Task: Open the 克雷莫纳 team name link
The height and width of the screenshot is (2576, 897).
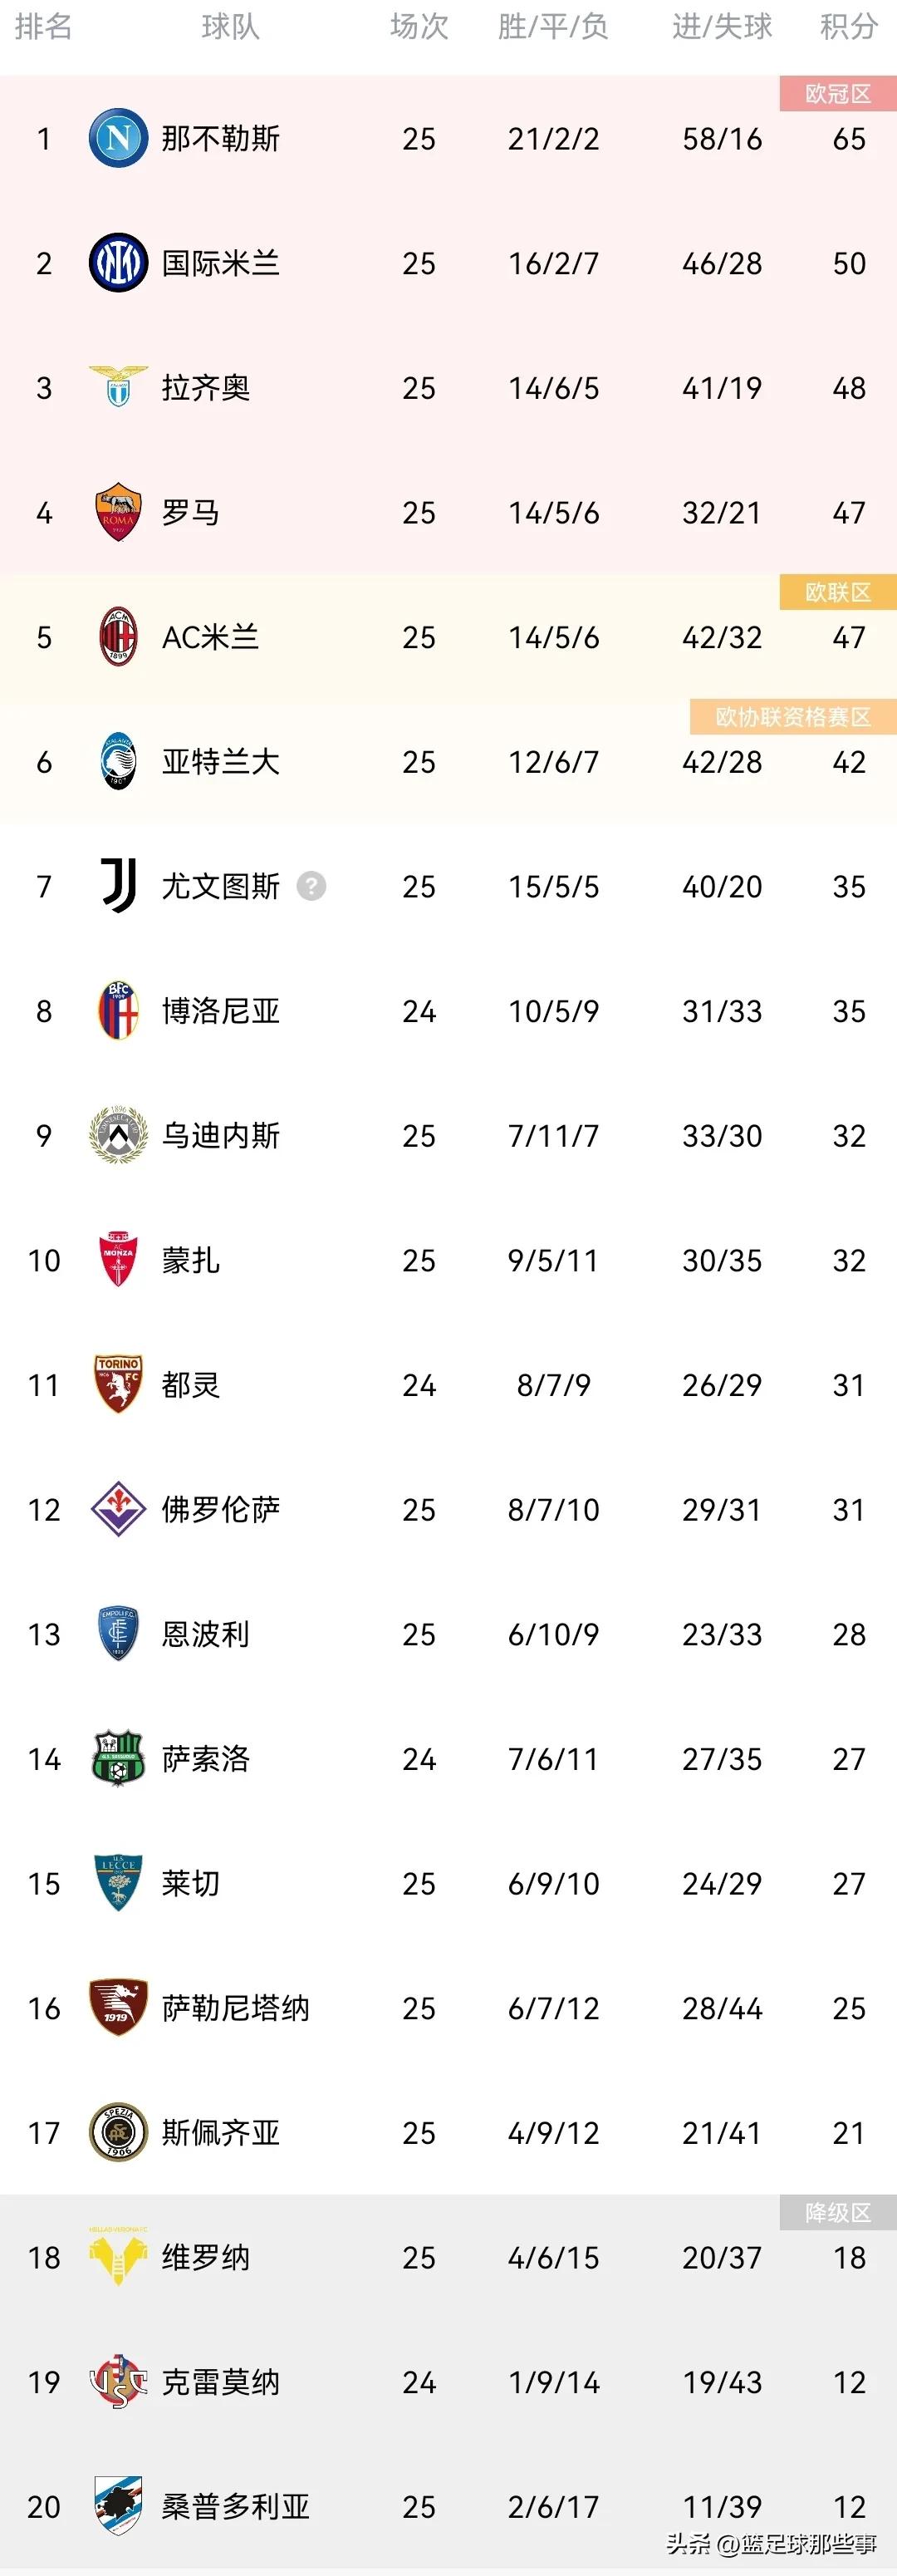Action: point(221,2382)
